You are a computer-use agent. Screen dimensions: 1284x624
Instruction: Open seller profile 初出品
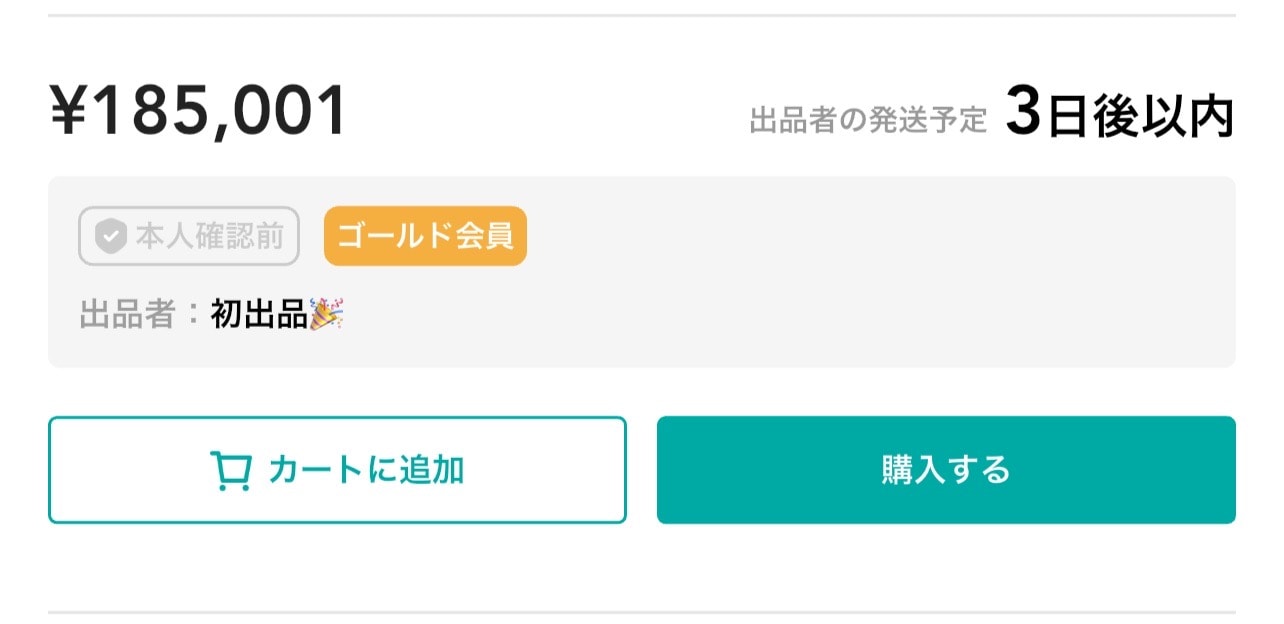point(259,315)
